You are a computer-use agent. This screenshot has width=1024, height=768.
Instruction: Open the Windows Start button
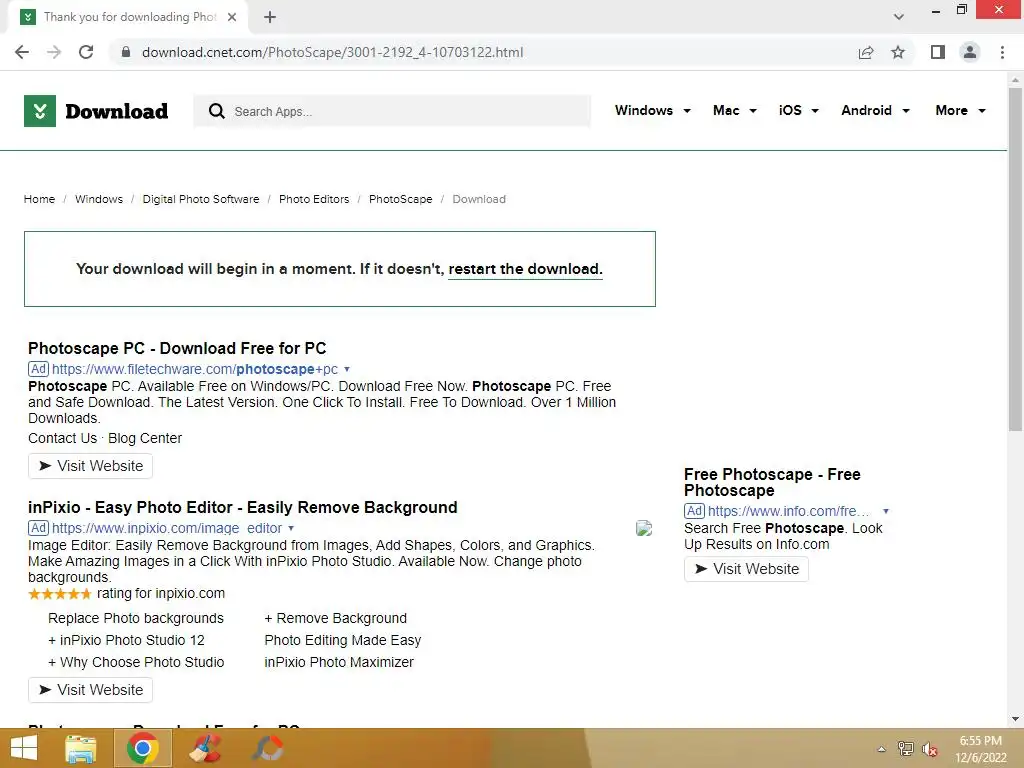click(x=24, y=748)
